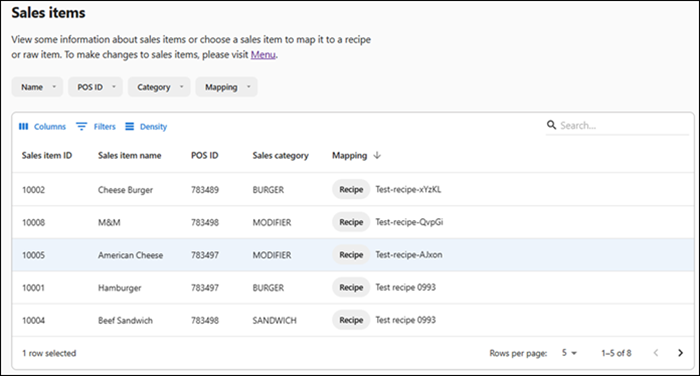This screenshot has height=376, width=700.
Task: Open the Columns settings icon
Action: [x=23, y=126]
